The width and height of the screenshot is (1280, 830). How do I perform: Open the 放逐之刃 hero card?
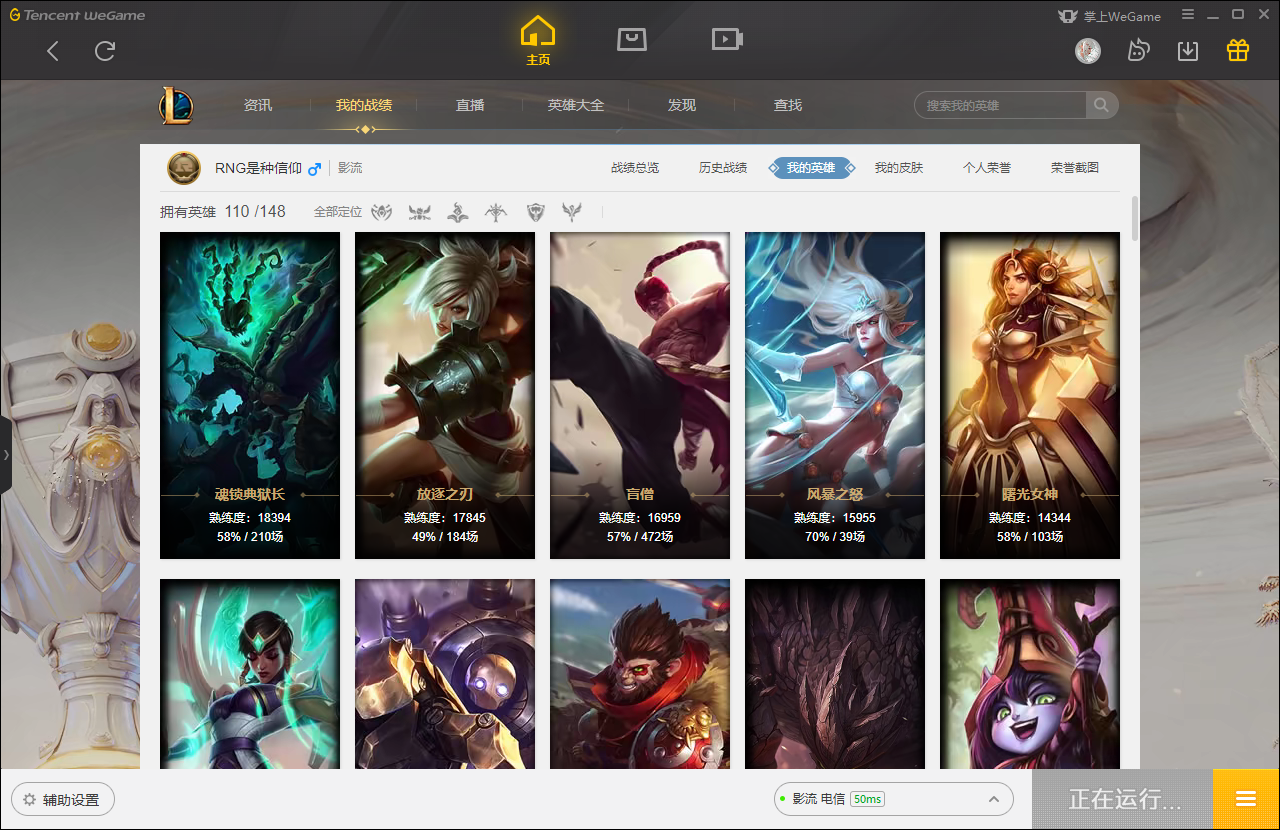click(445, 395)
